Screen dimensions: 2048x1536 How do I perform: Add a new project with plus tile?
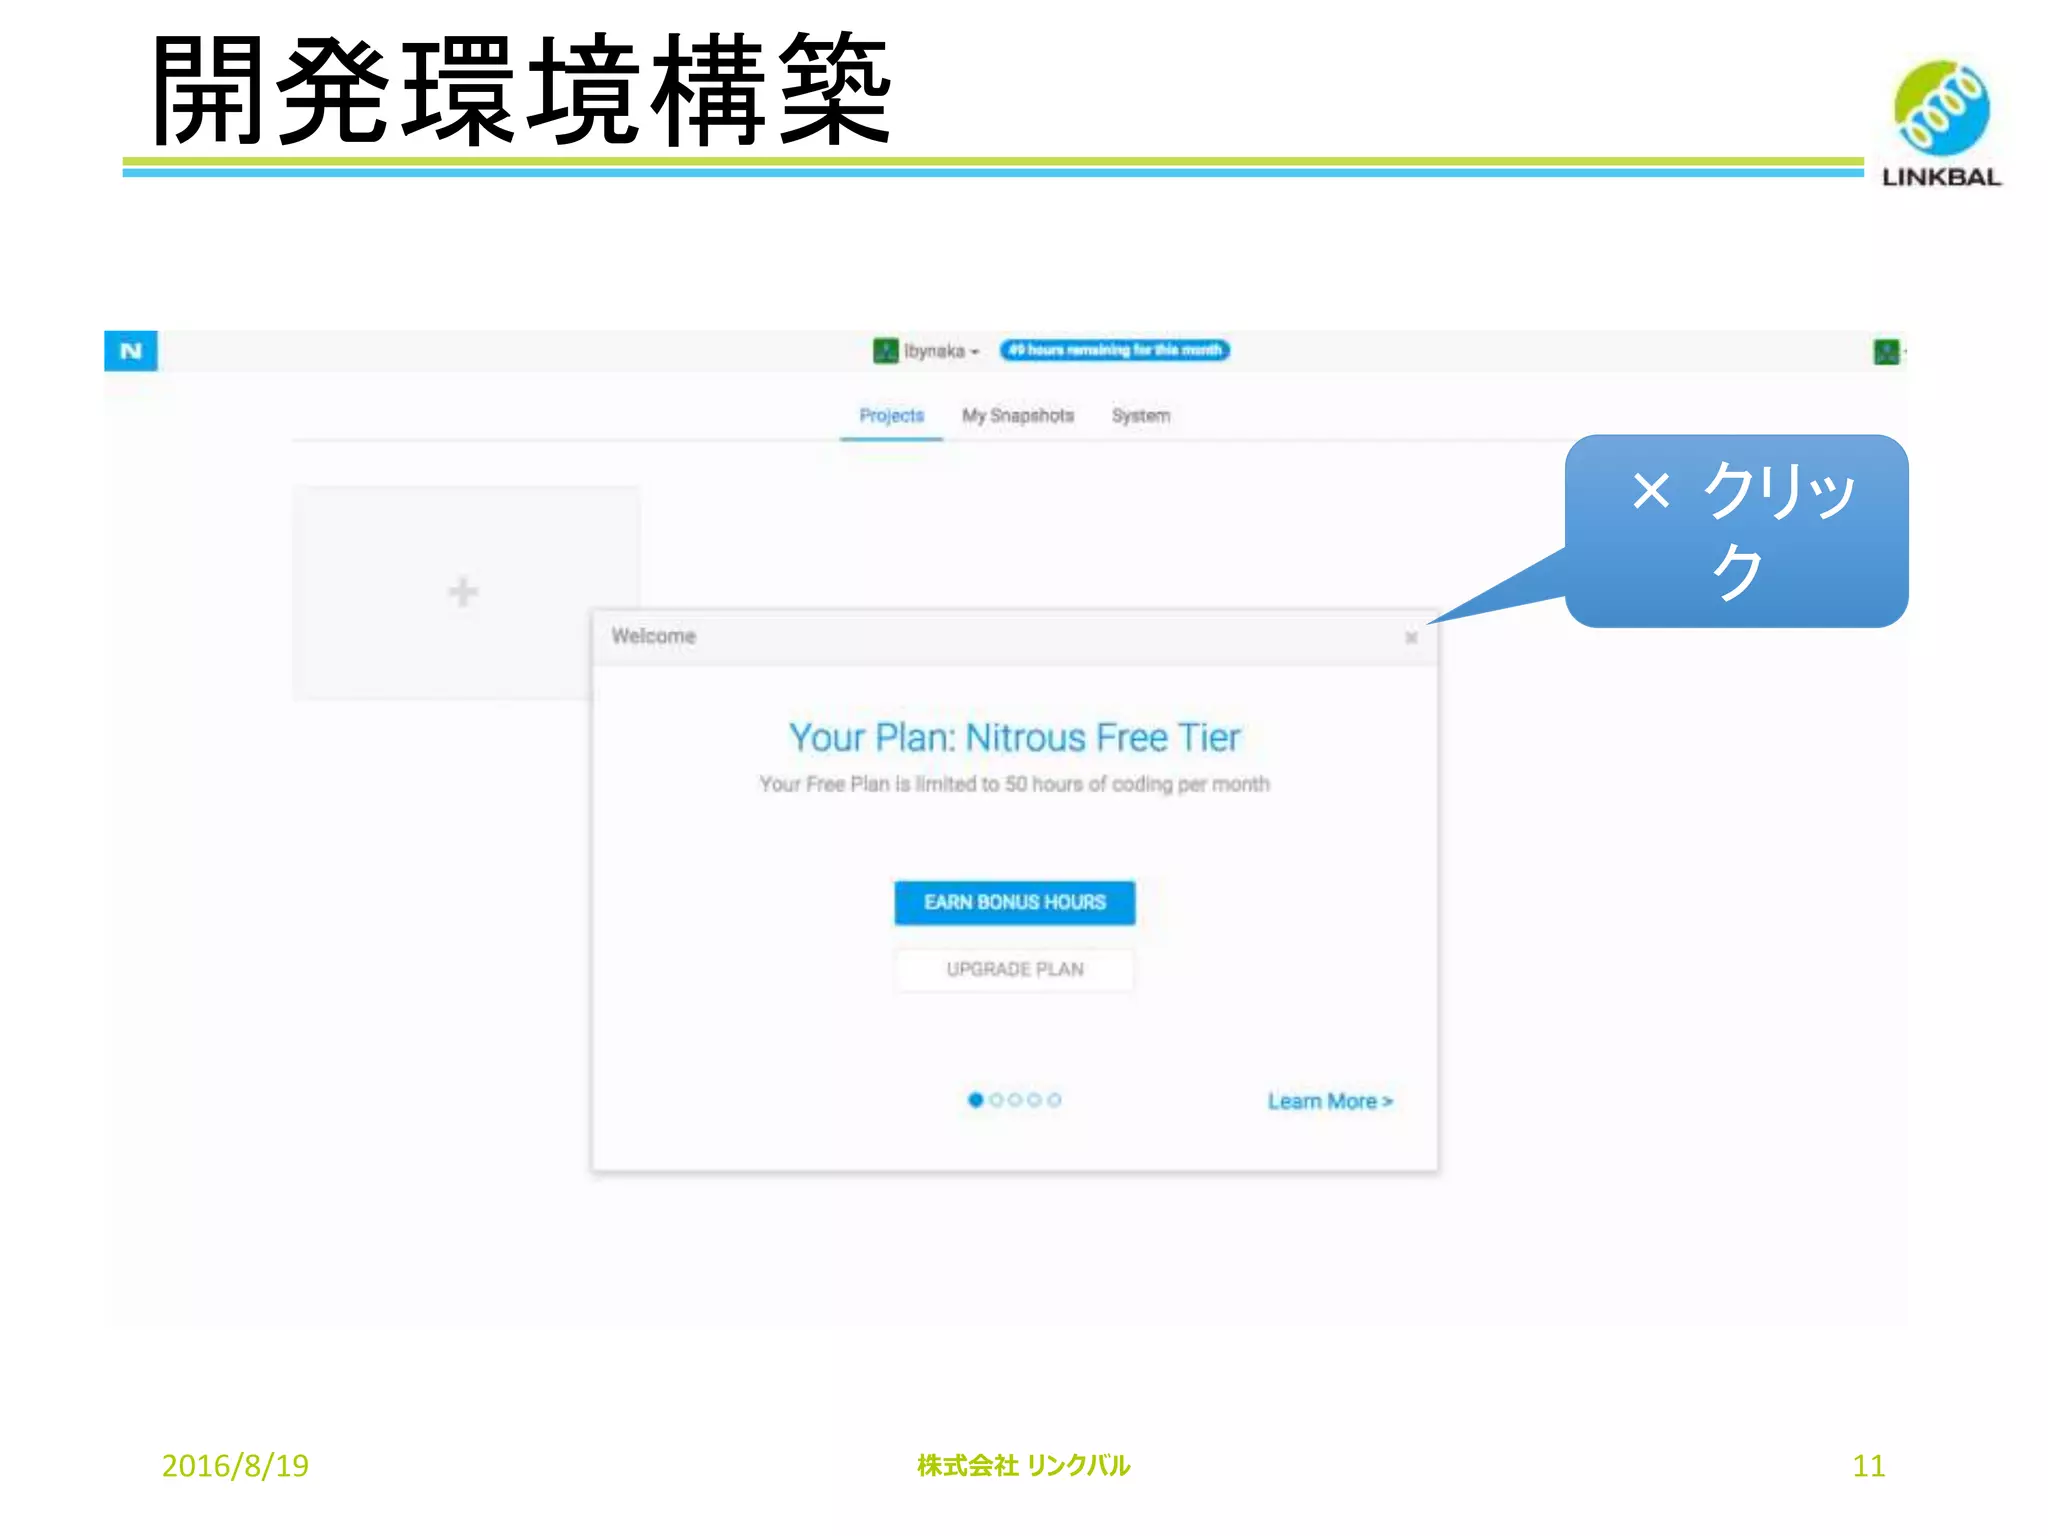pos(462,592)
